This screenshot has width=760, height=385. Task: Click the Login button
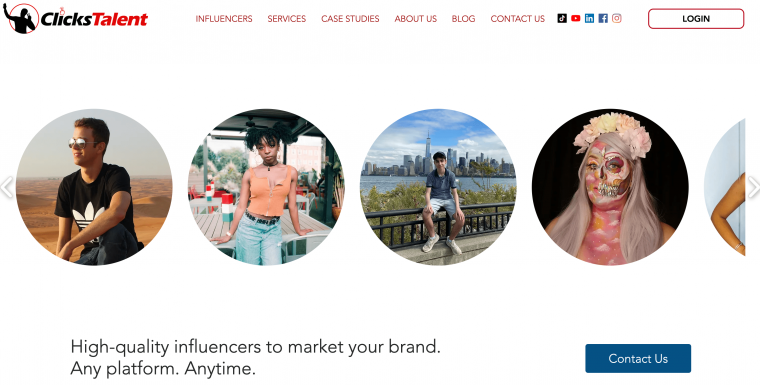click(696, 19)
